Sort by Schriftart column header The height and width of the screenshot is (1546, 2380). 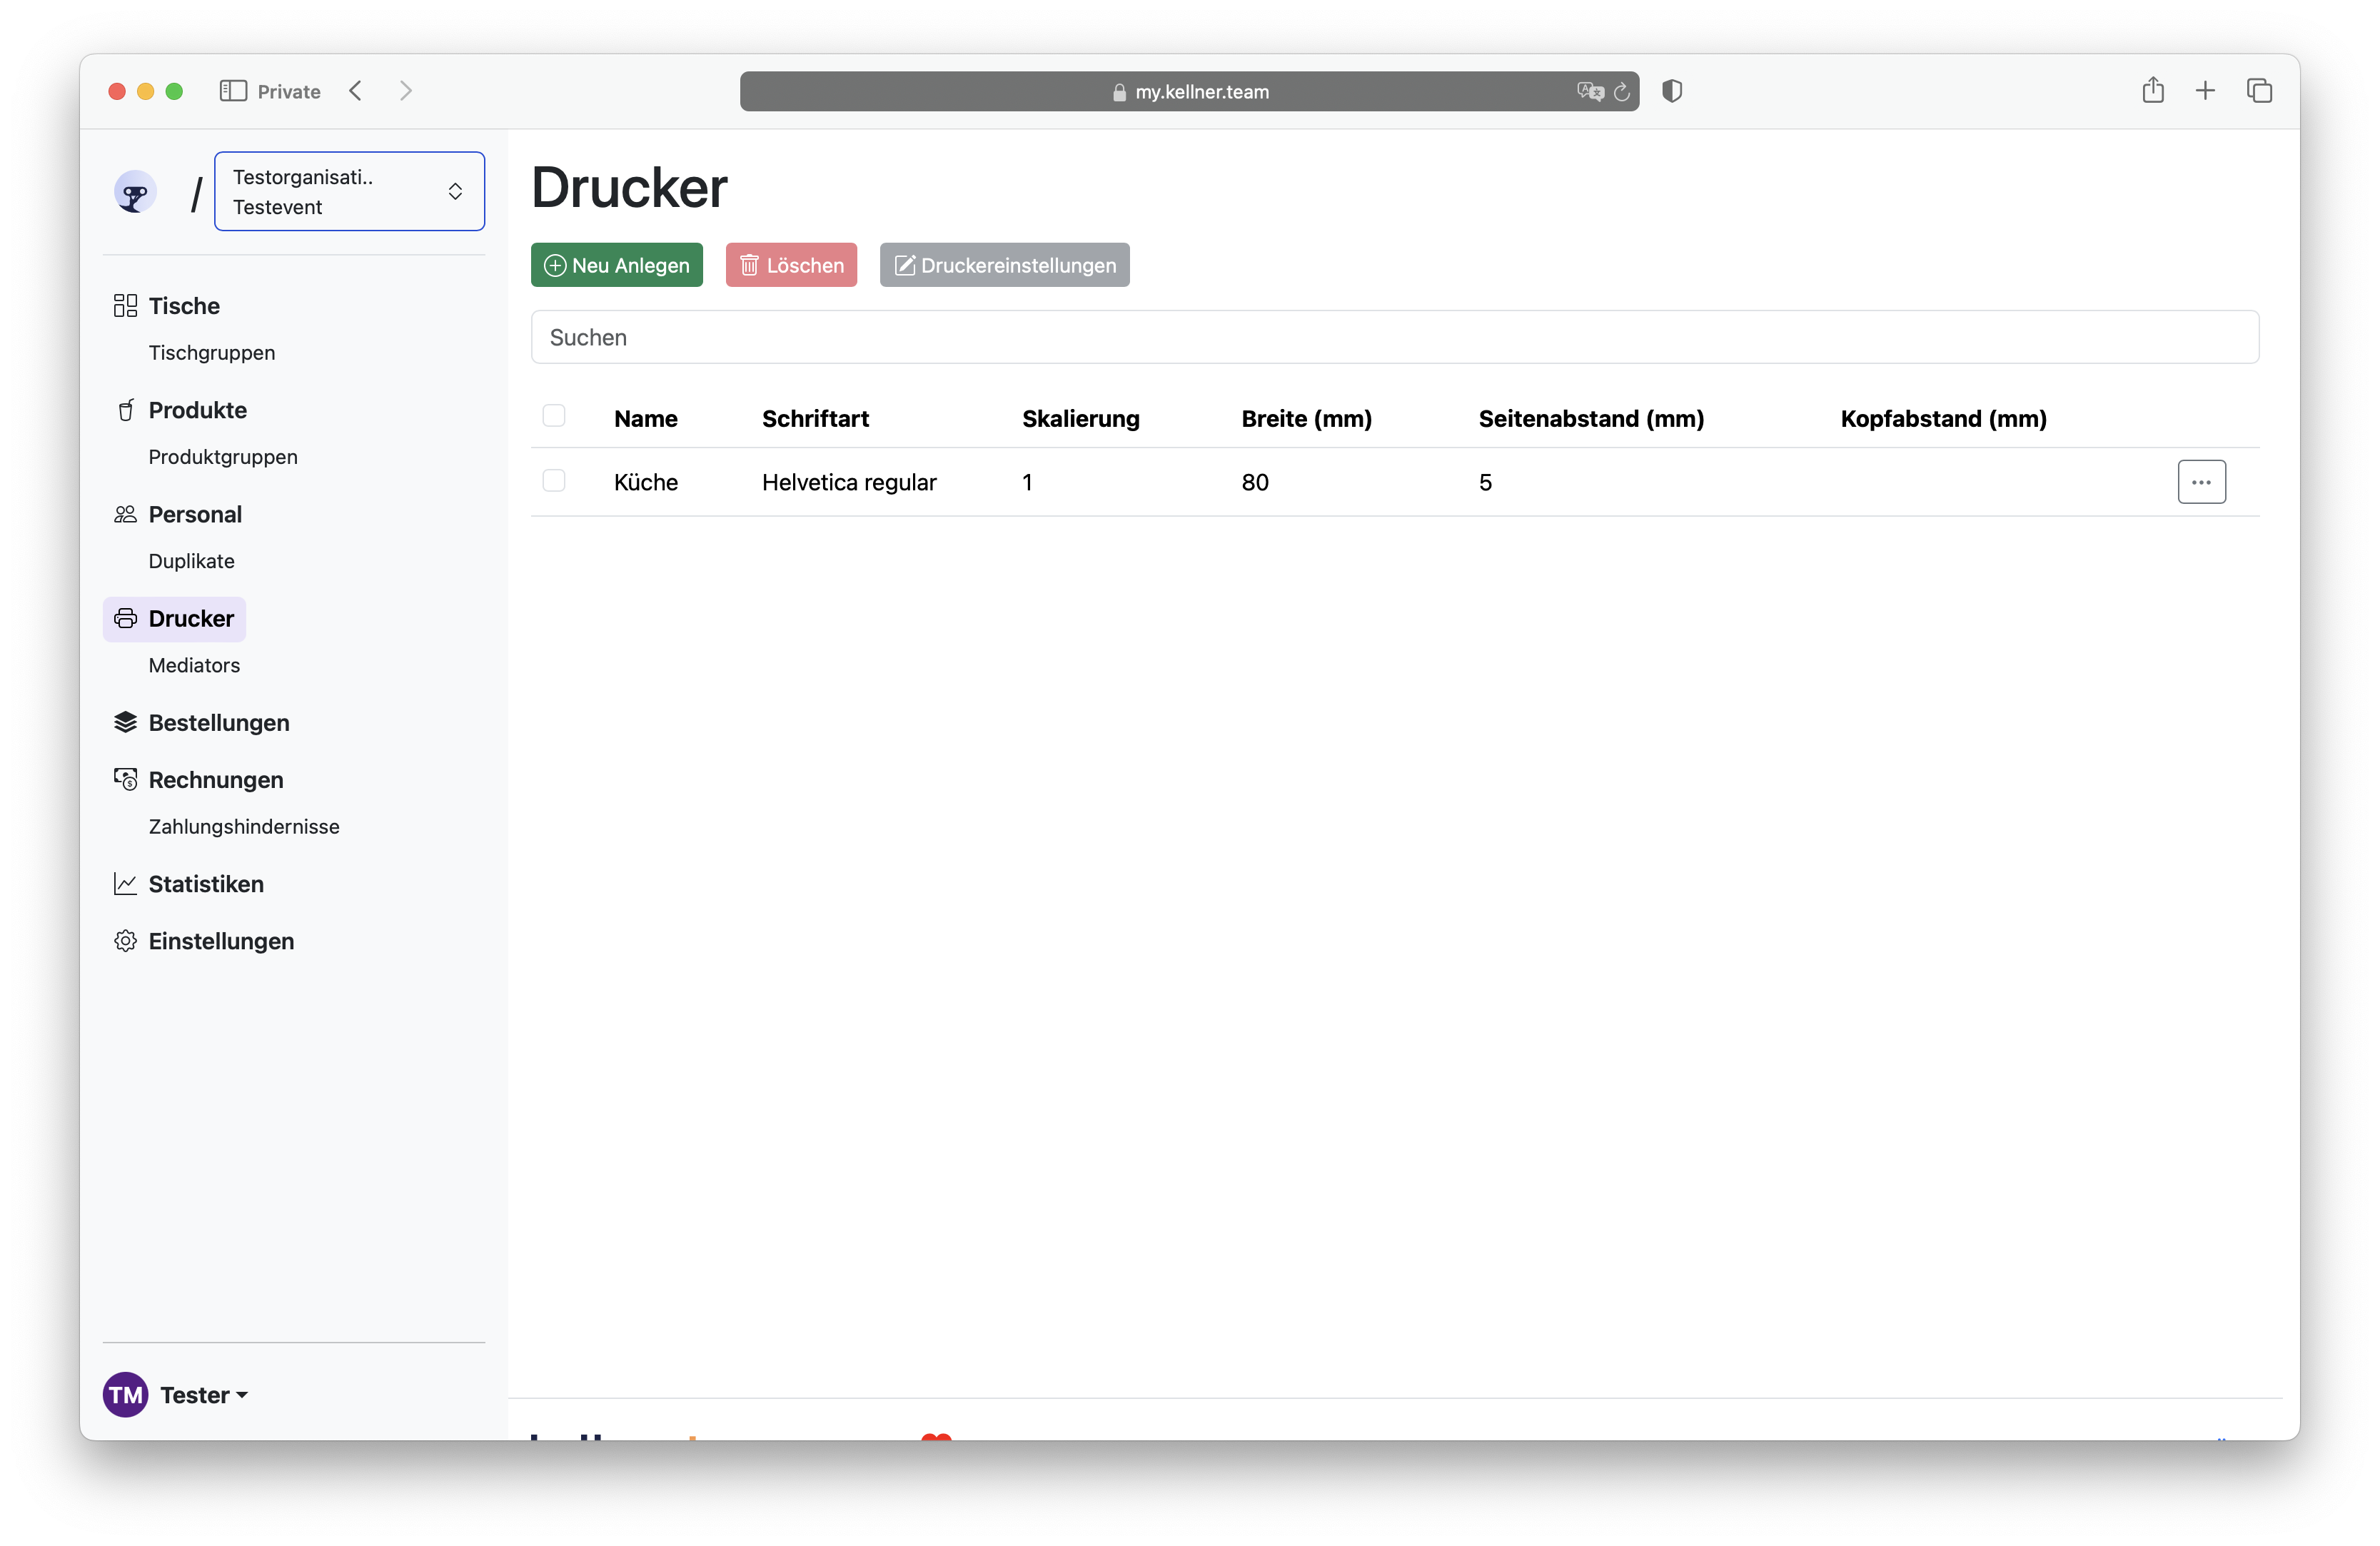(815, 419)
